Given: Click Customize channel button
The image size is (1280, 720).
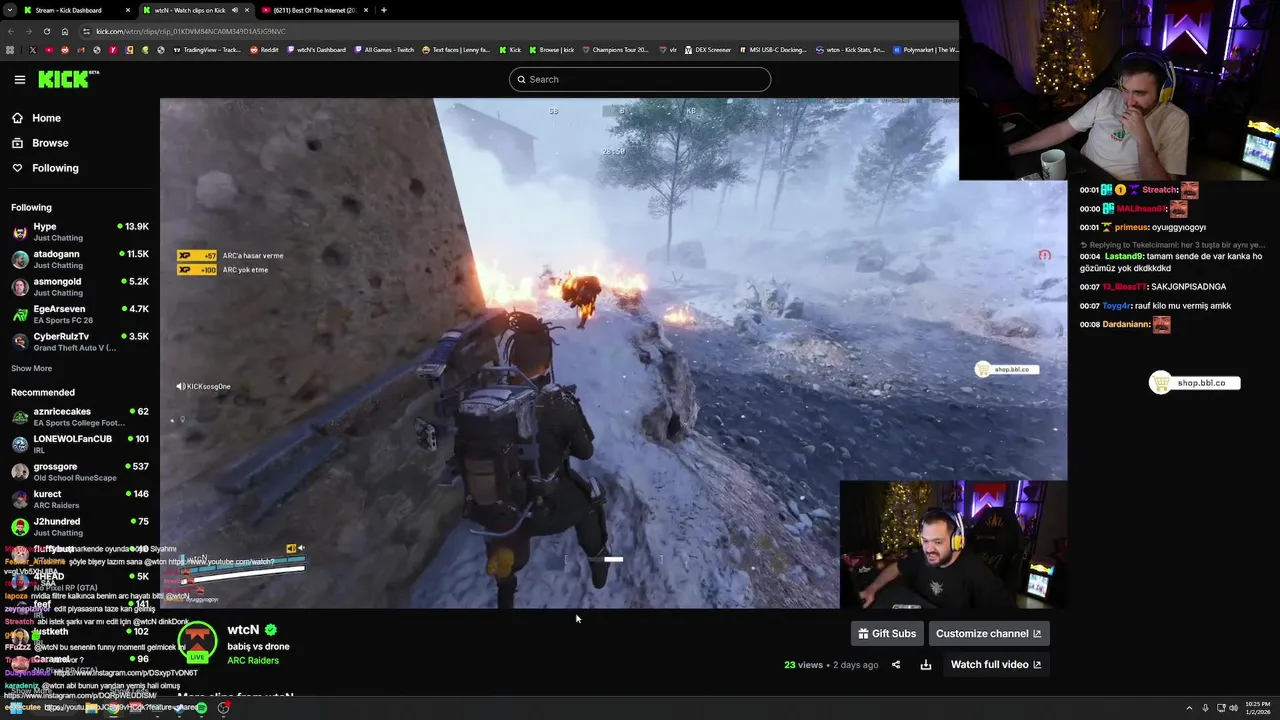Looking at the screenshot, I should 989,633.
